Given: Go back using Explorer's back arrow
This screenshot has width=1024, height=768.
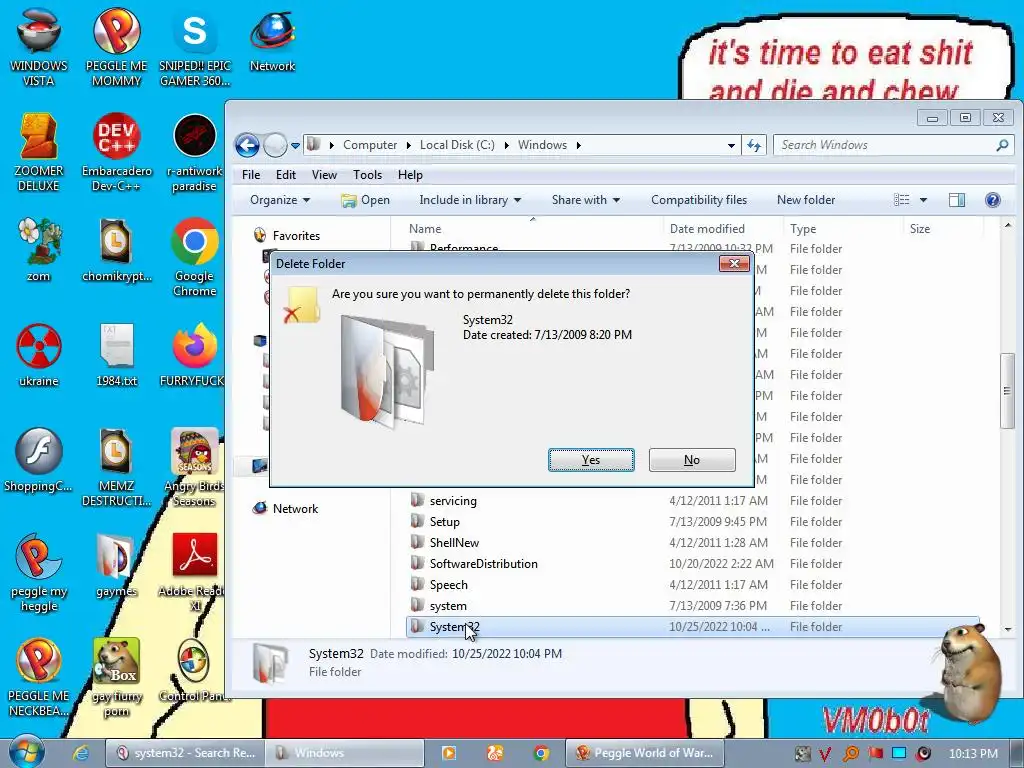Looking at the screenshot, I should pyautogui.click(x=248, y=145).
